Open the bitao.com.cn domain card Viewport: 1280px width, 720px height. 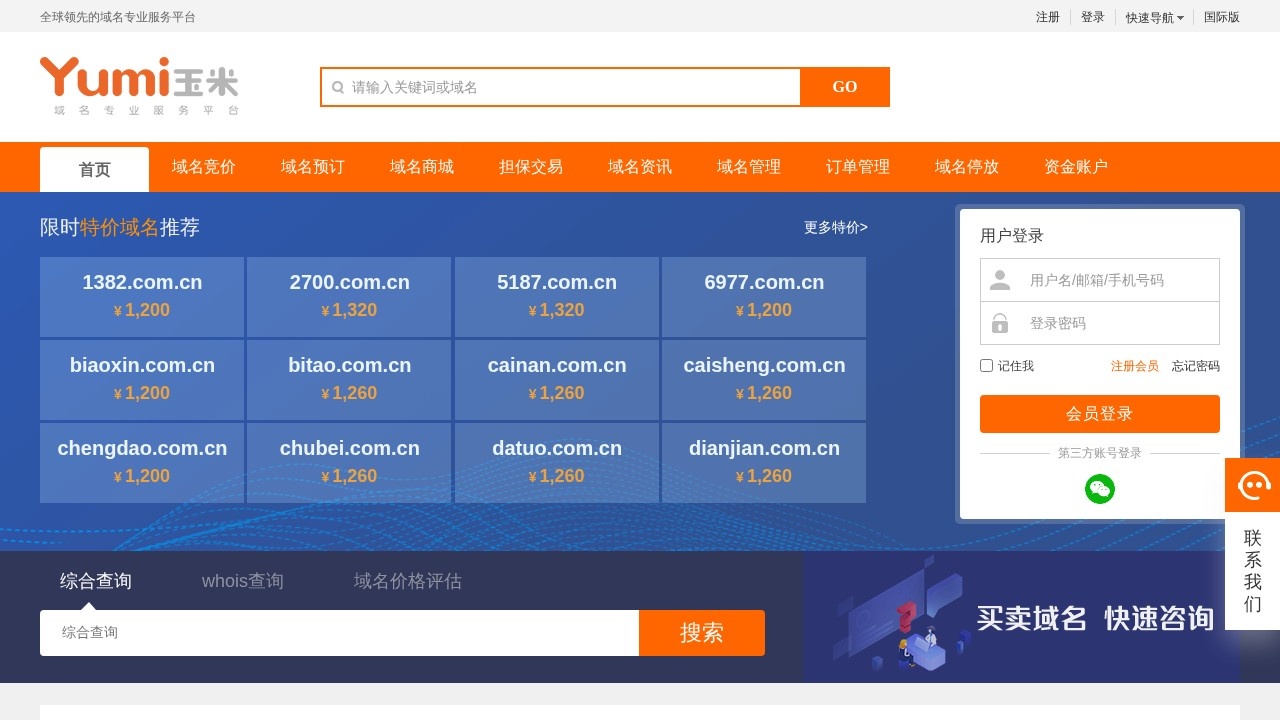click(349, 380)
